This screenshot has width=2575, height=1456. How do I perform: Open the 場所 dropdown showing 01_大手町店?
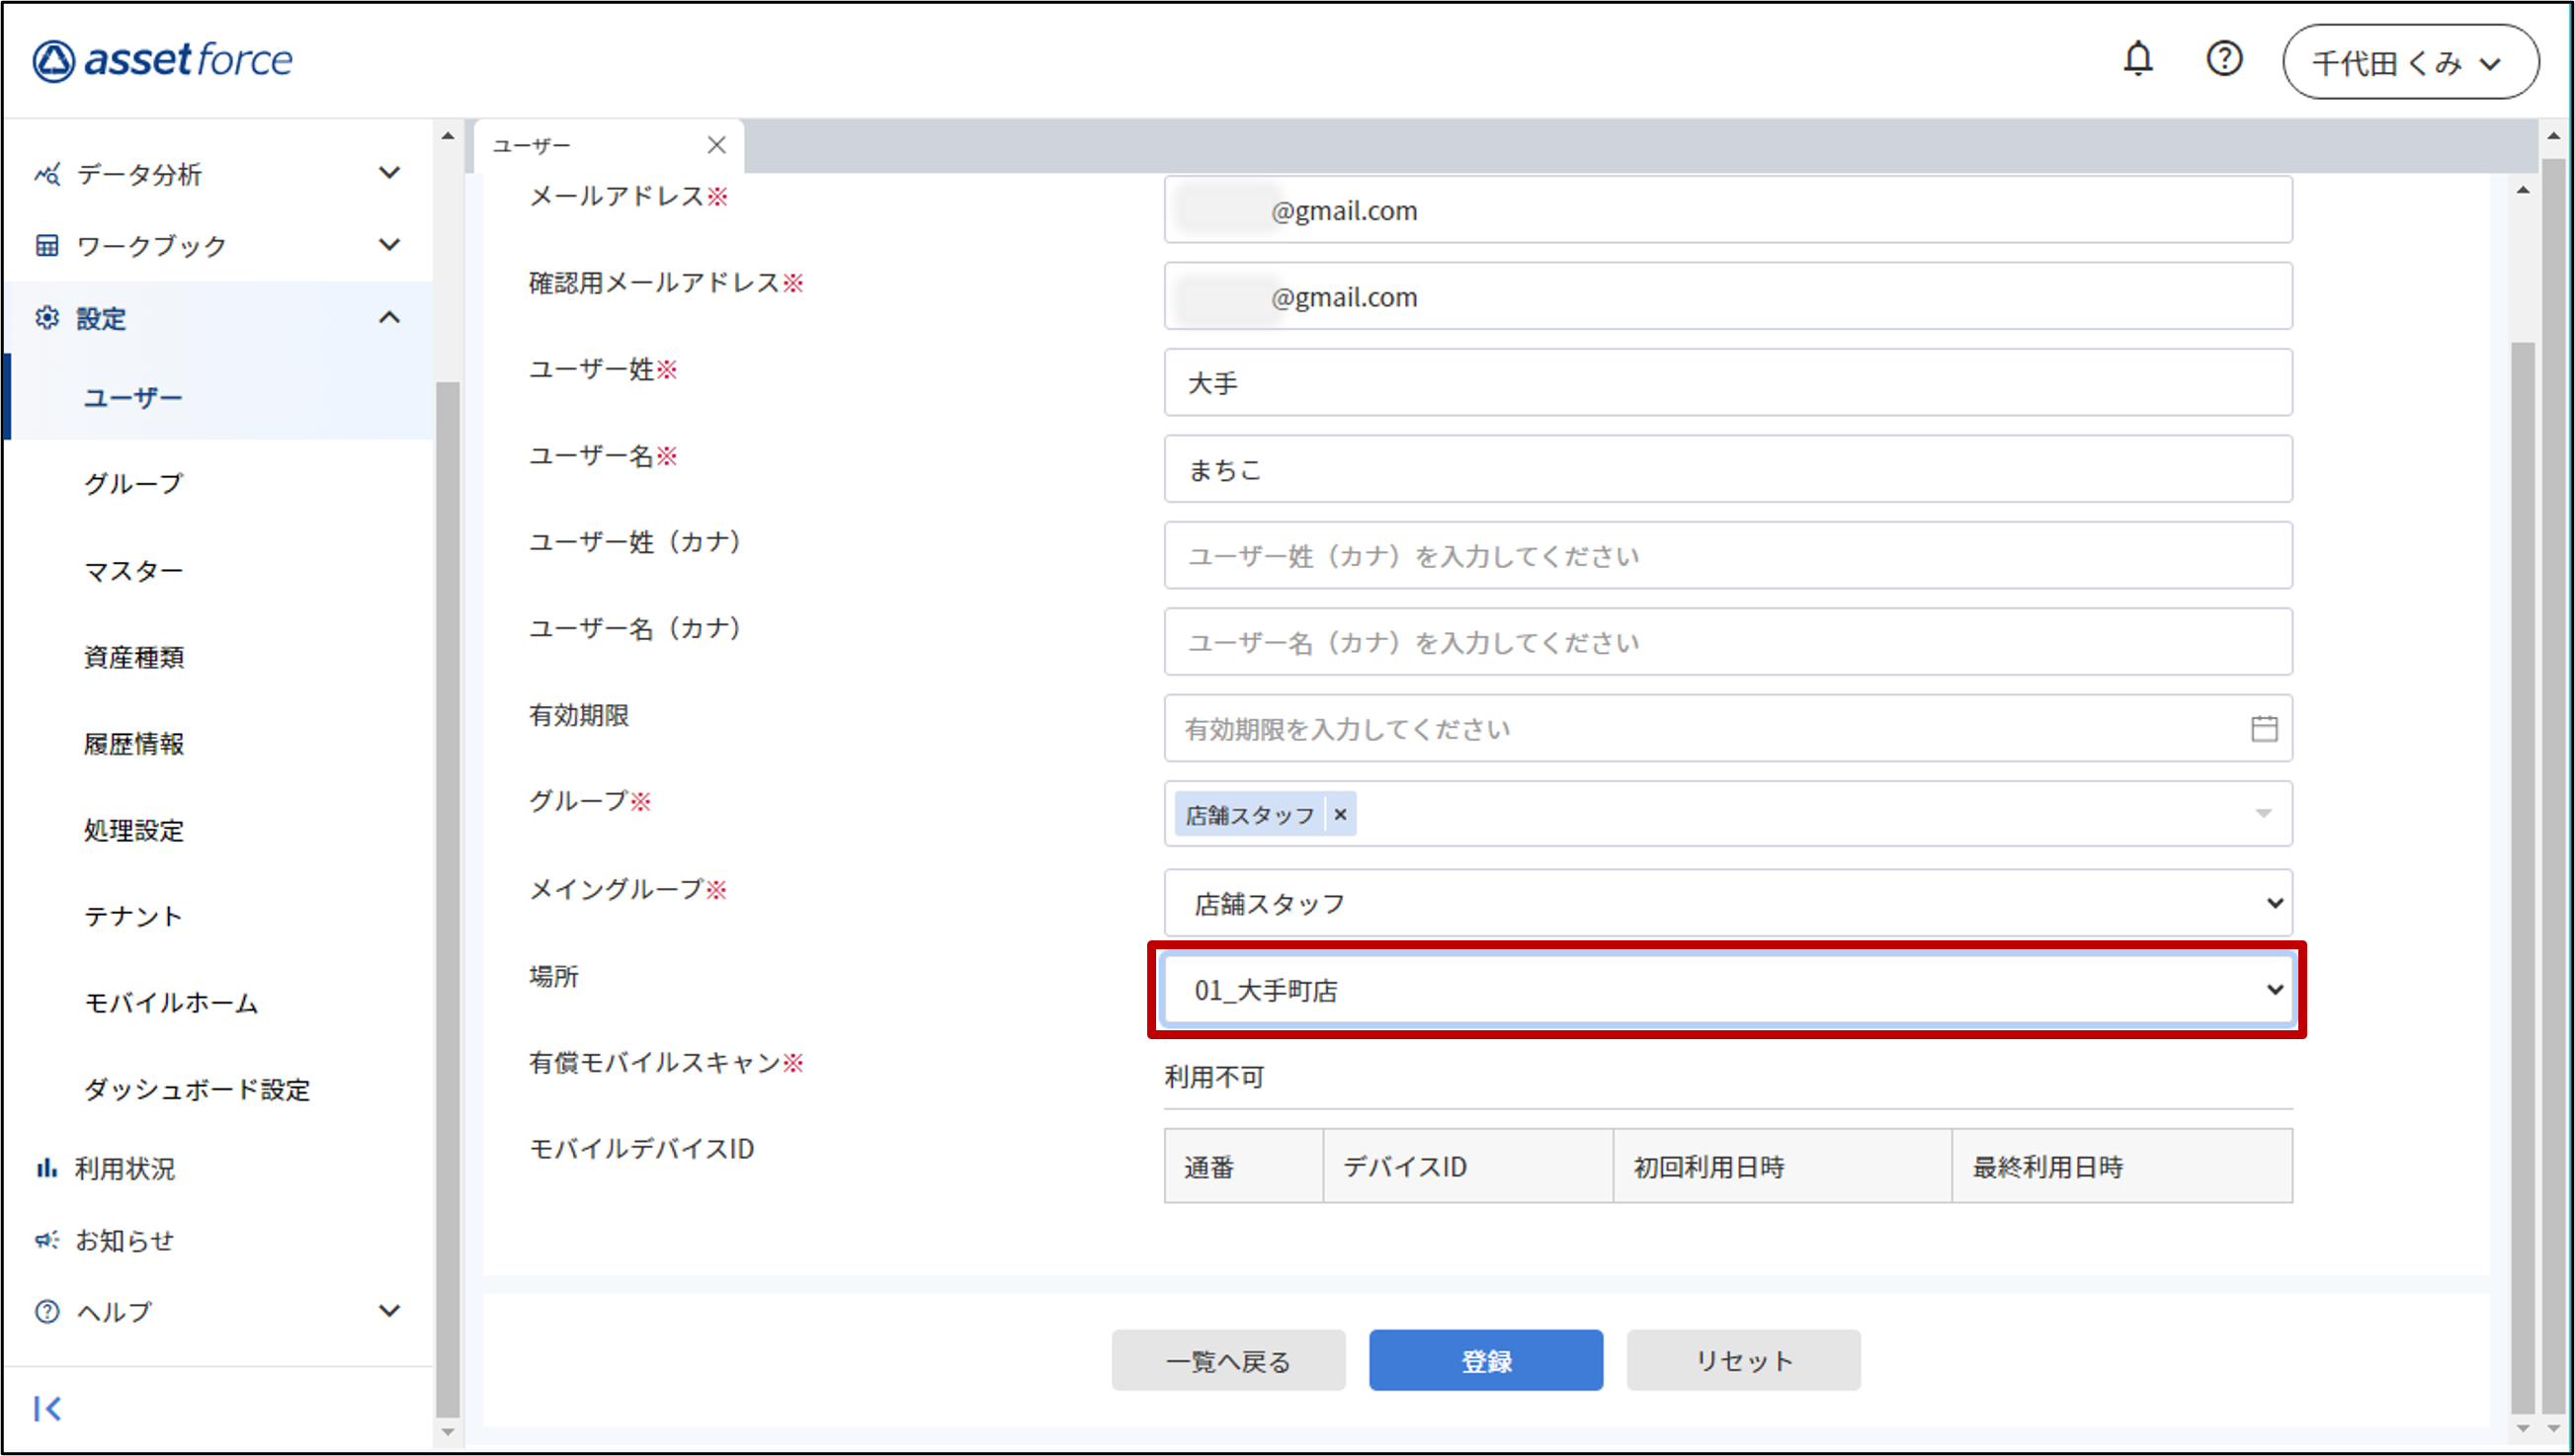tap(1727, 989)
